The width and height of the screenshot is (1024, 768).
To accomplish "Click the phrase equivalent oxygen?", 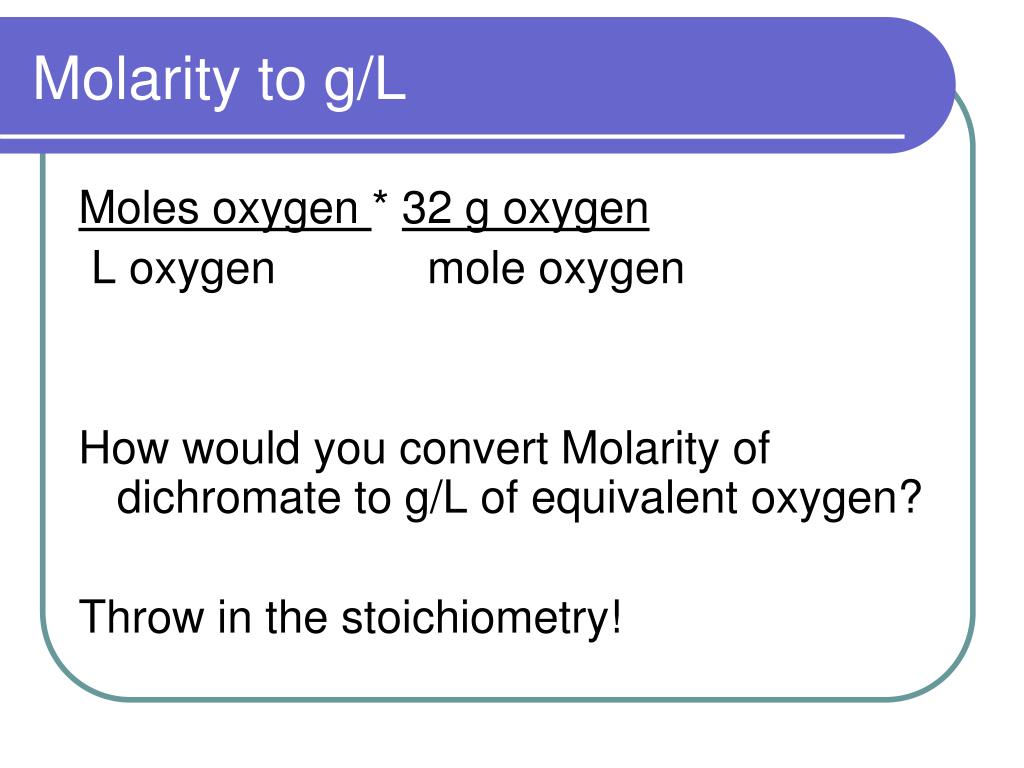I will [726, 499].
